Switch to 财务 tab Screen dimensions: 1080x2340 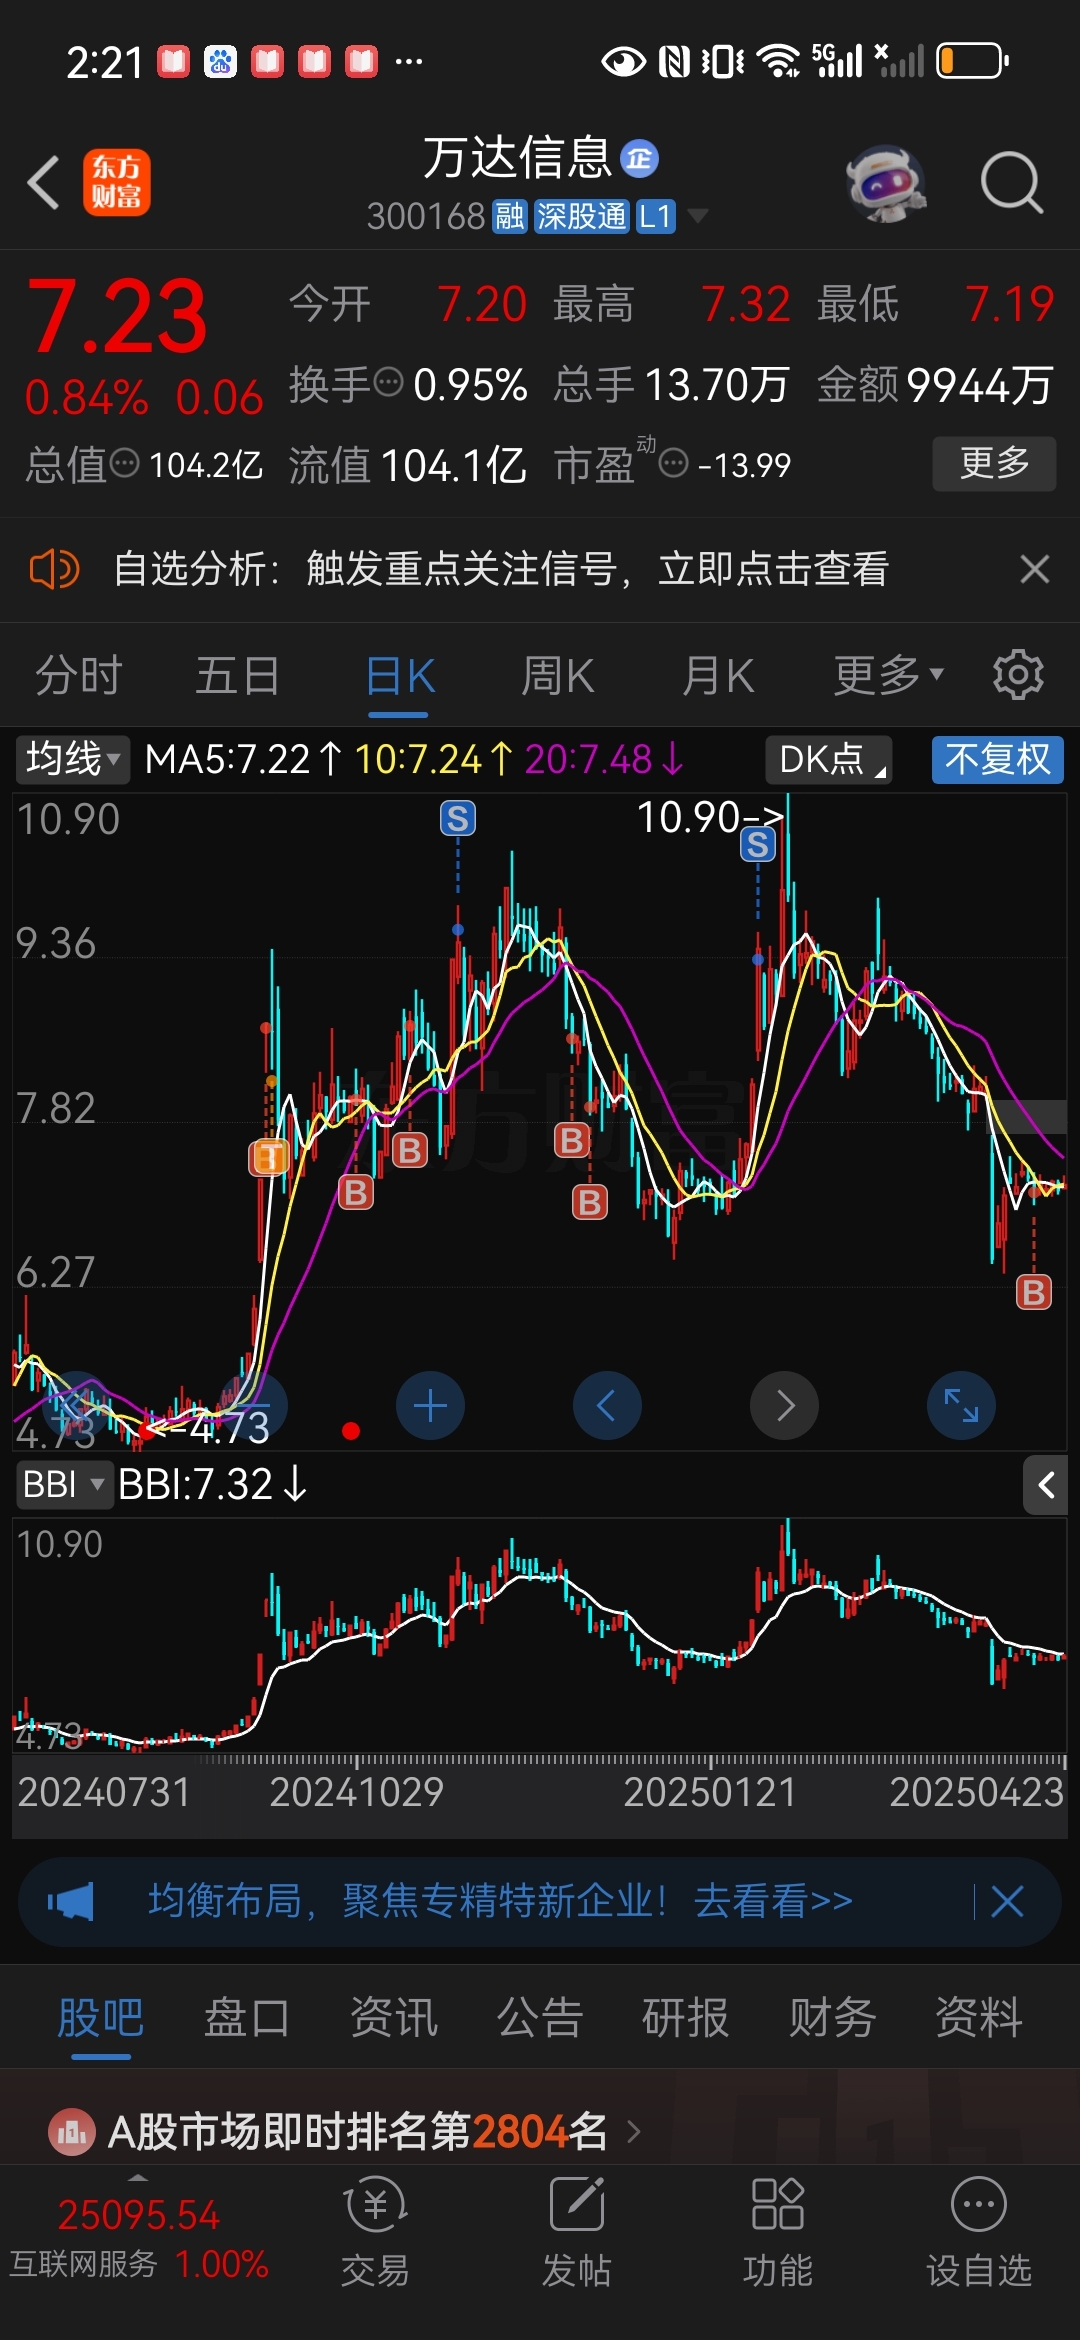(x=832, y=2017)
